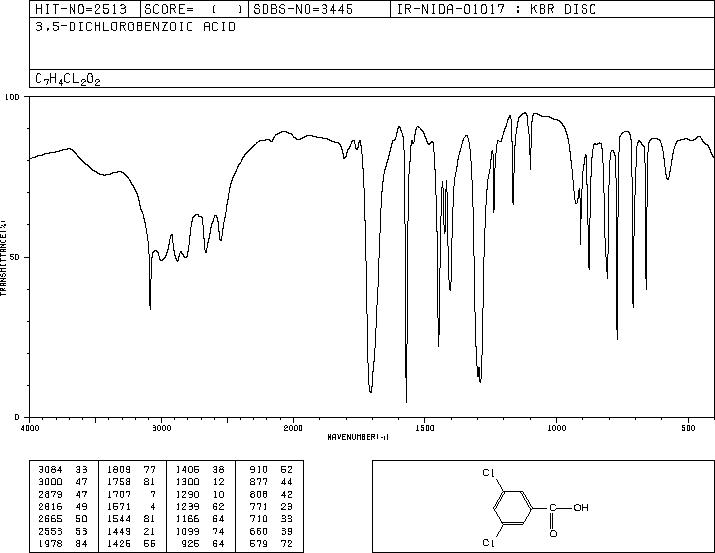Select the 1671 wavenumber in peak table
715x553 pixels.
point(119,506)
